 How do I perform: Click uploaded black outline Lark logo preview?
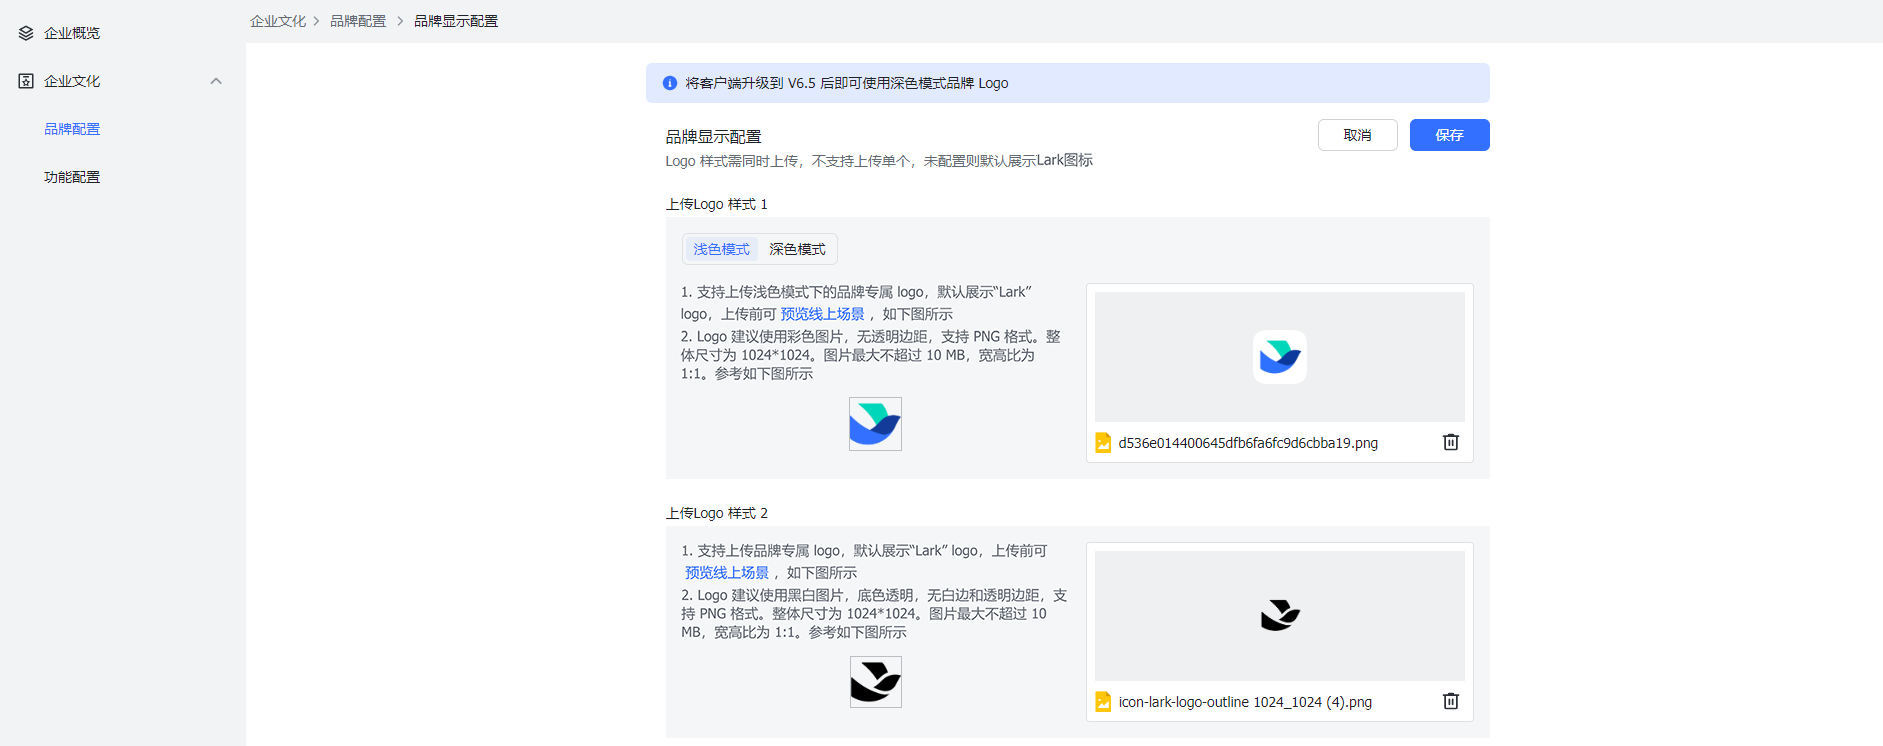[1279, 616]
